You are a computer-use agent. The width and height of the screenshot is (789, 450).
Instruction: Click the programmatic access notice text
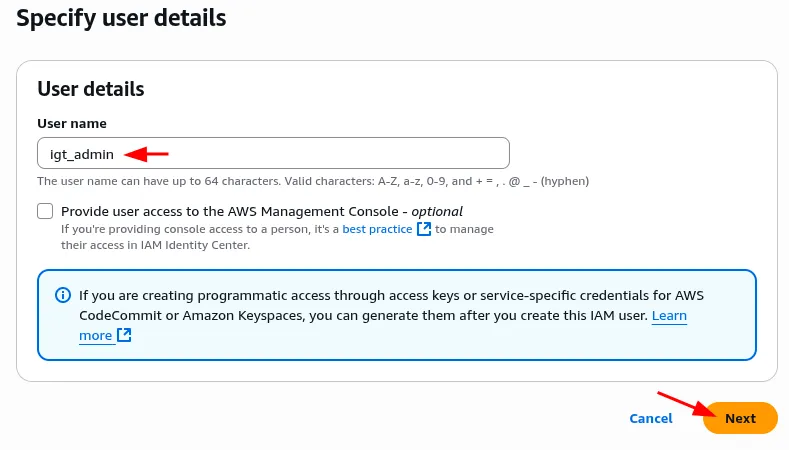point(380,295)
